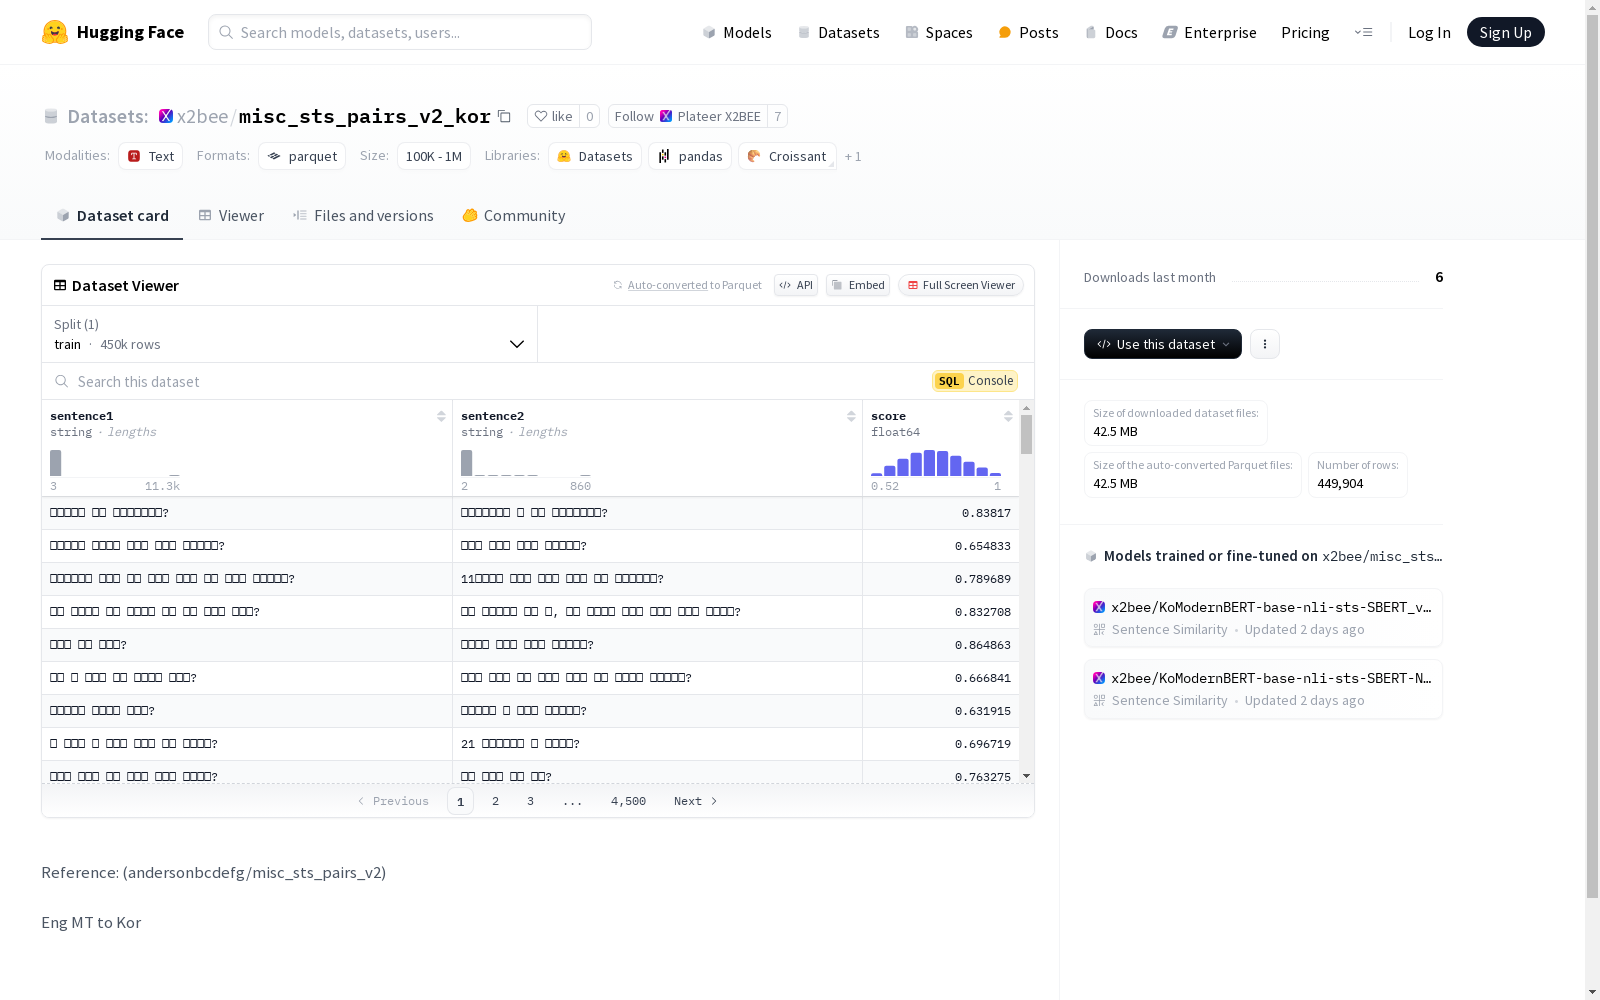The image size is (1600, 1000).
Task: Open the dataset API button
Action: pyautogui.click(x=796, y=285)
